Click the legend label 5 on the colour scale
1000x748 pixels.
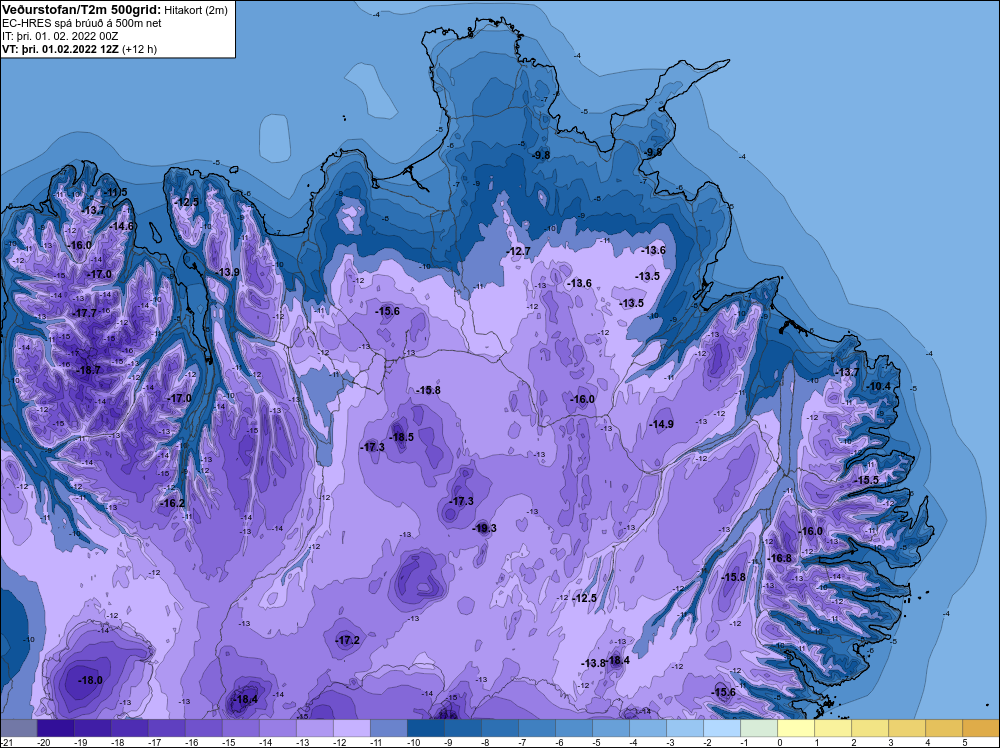point(965,742)
